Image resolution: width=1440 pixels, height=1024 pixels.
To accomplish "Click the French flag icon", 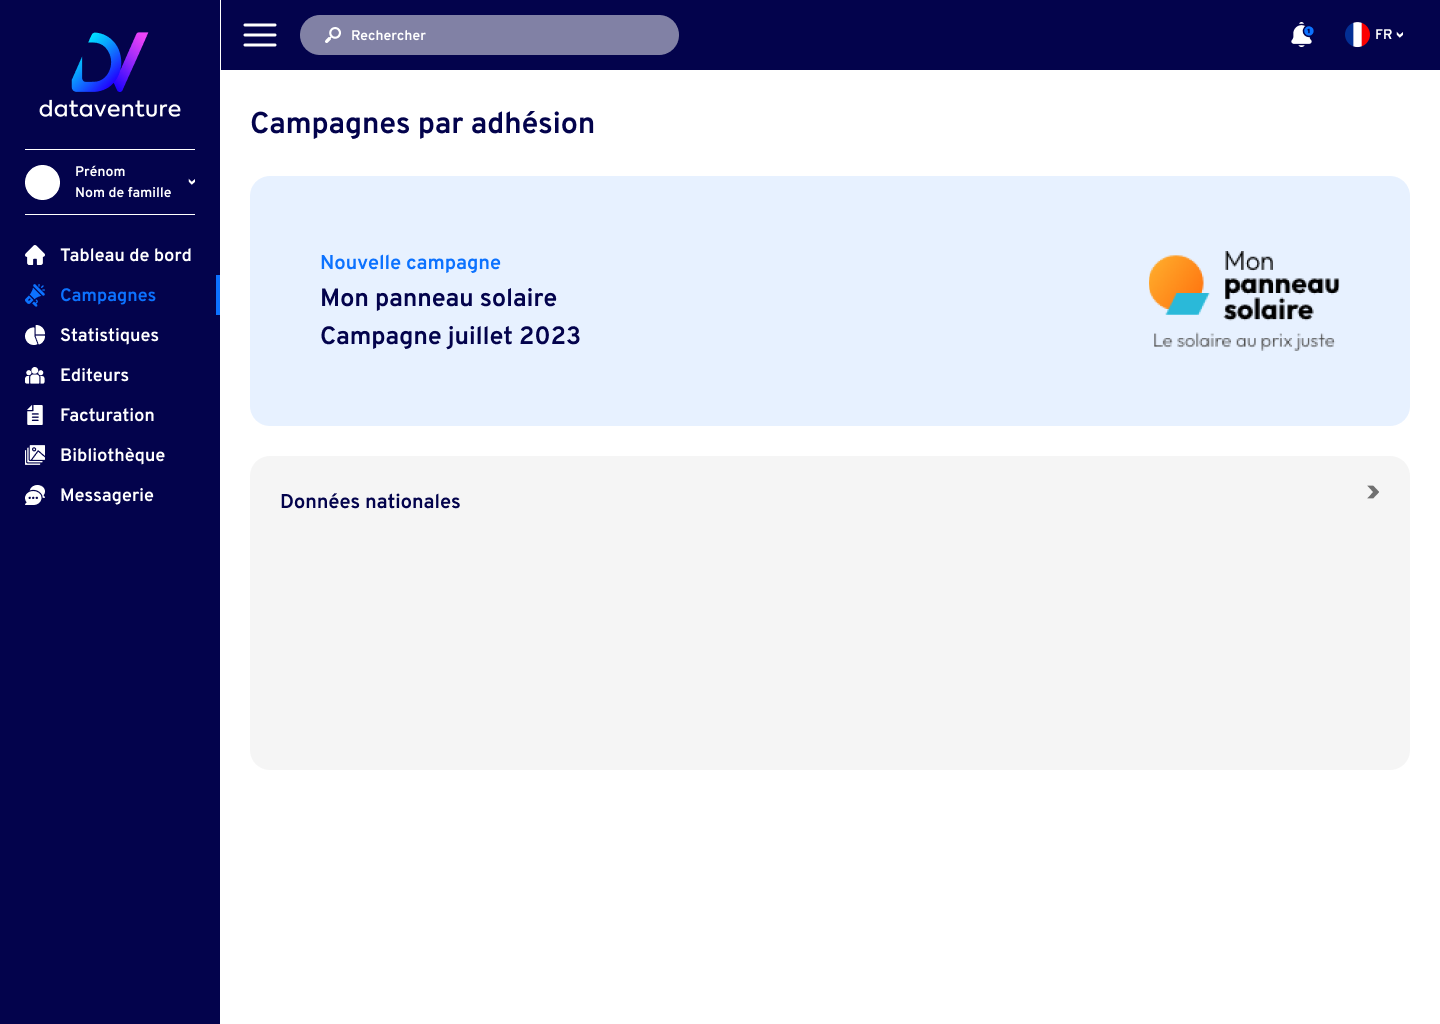I will 1357,35.
